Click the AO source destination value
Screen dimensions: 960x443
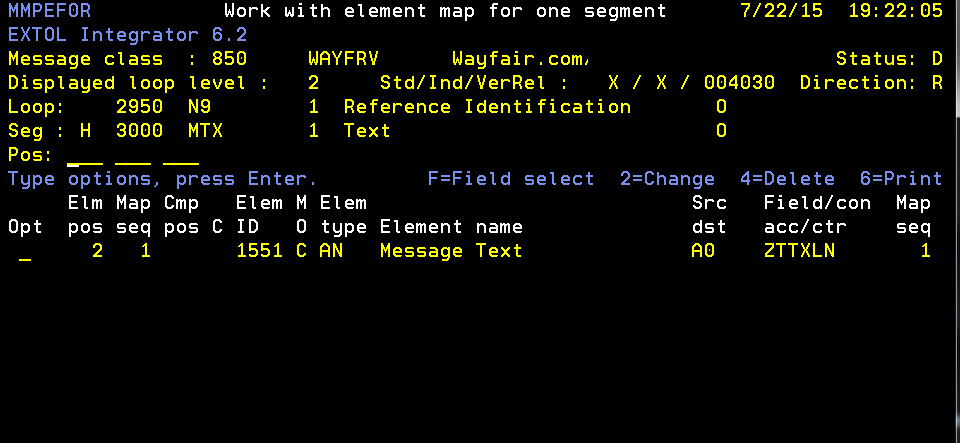[703, 251]
